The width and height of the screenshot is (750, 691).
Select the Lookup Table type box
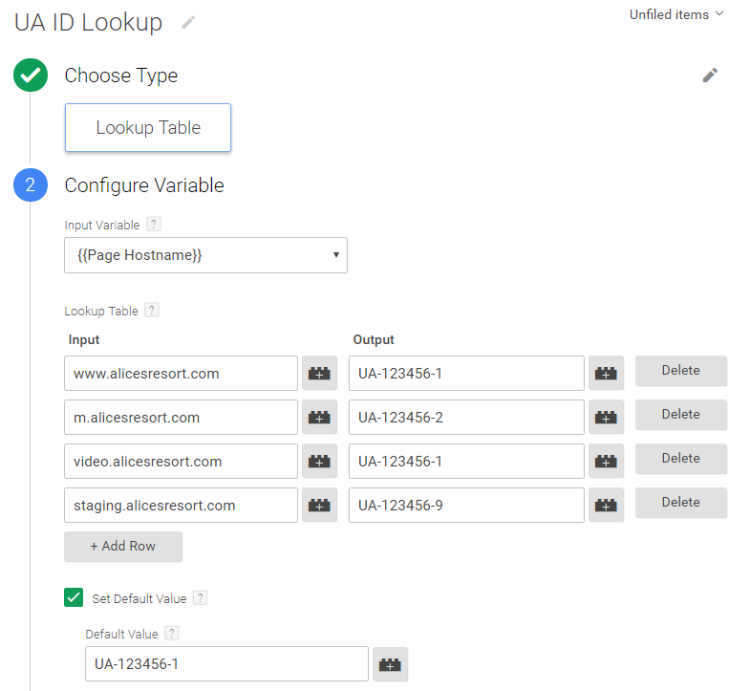tap(148, 127)
